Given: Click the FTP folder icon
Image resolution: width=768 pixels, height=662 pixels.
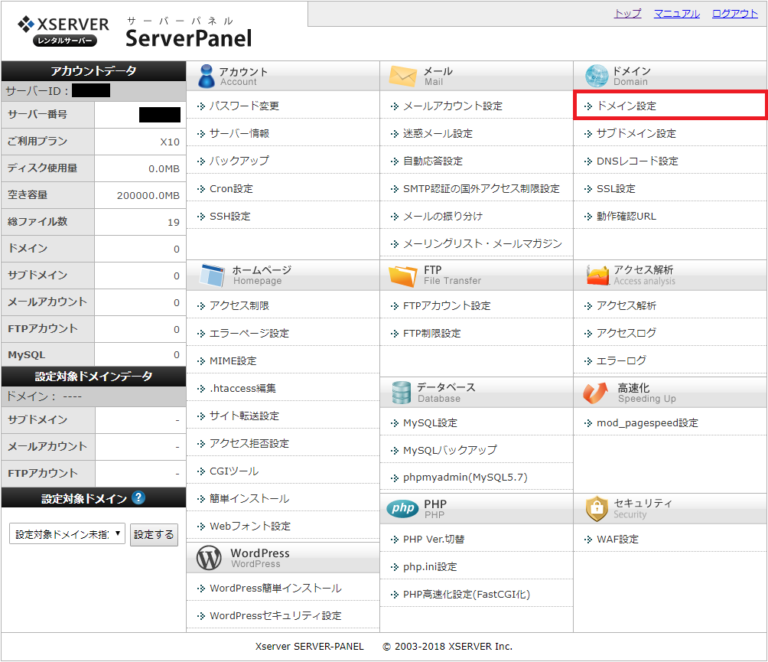Looking at the screenshot, I should tap(402, 275).
